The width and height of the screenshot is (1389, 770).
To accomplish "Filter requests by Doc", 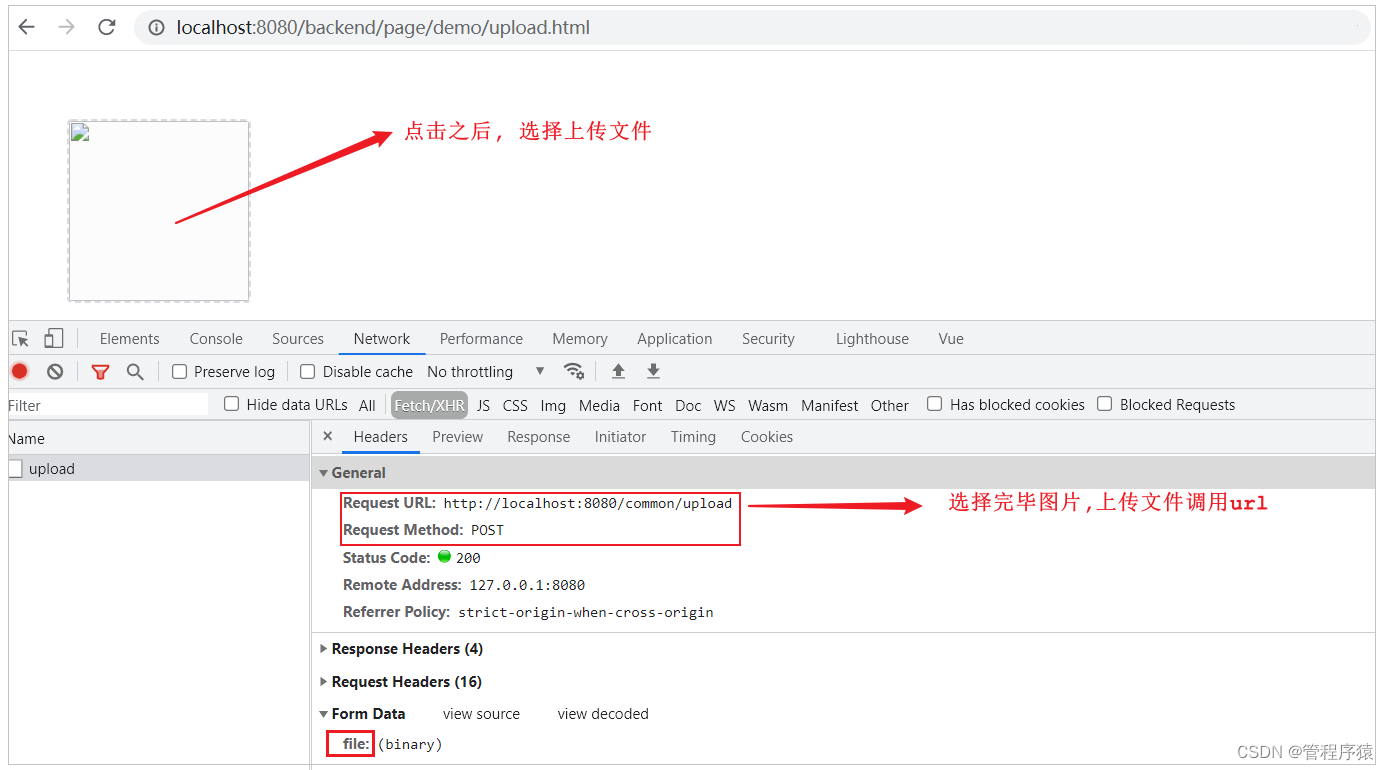I will [x=688, y=405].
